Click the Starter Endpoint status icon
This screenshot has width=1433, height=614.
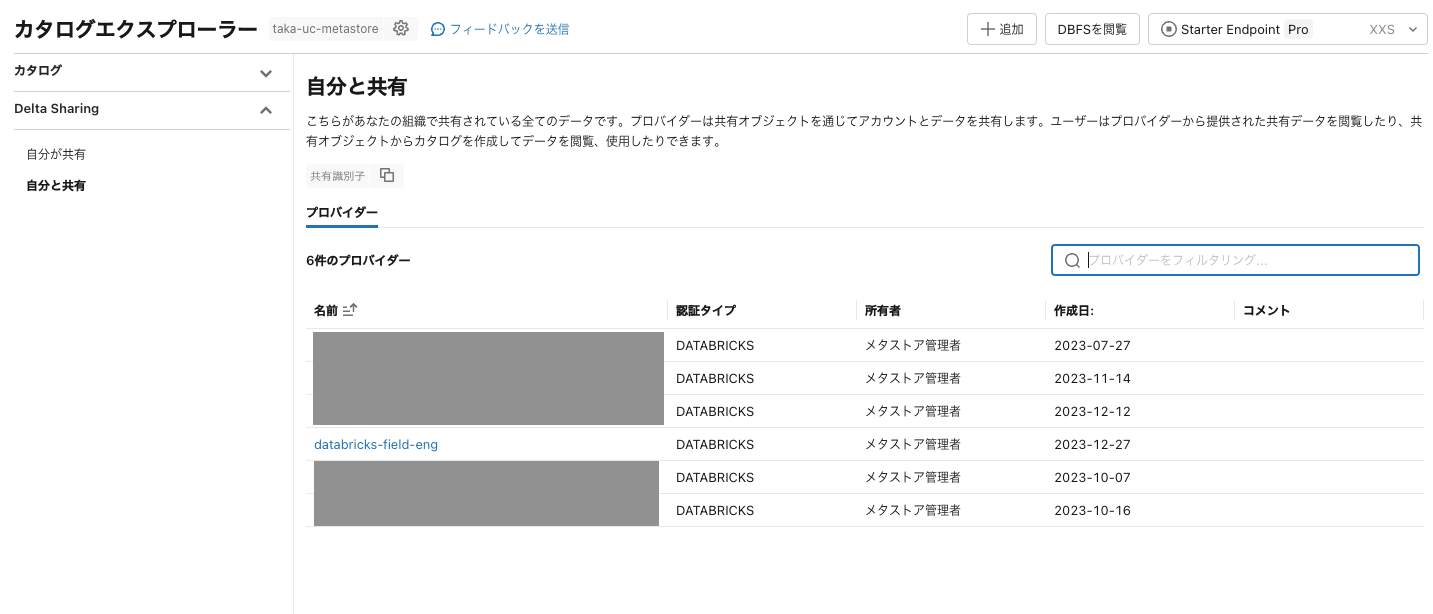click(1168, 29)
